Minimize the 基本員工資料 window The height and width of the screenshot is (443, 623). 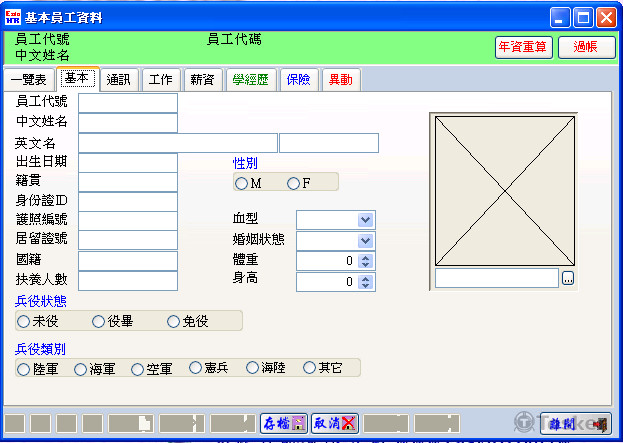point(560,17)
